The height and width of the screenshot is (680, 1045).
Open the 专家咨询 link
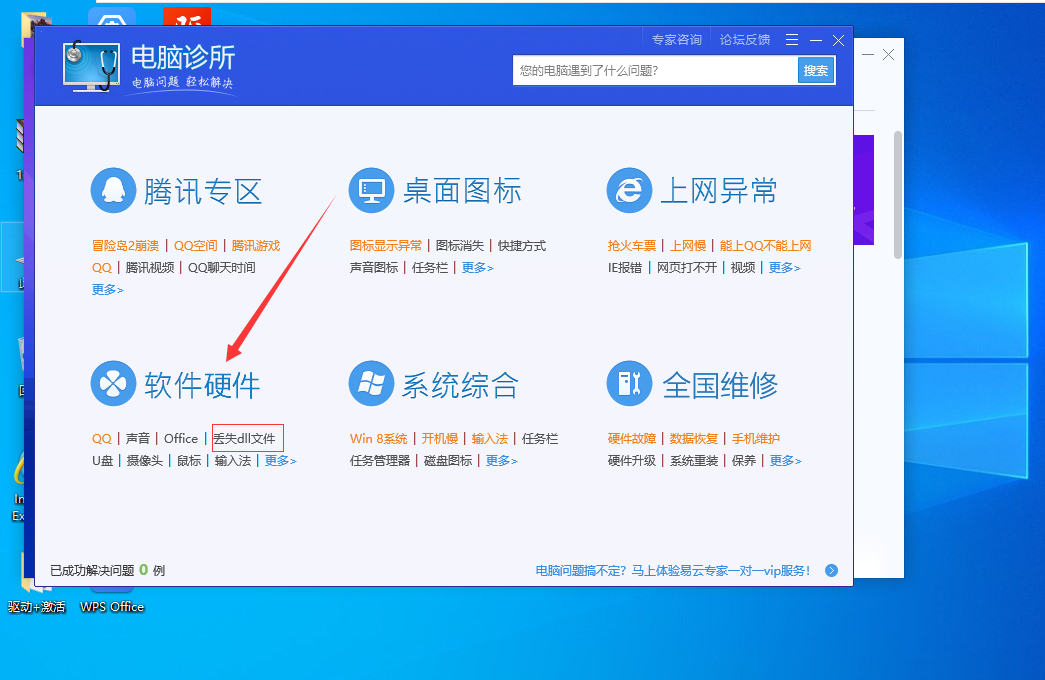pos(676,40)
